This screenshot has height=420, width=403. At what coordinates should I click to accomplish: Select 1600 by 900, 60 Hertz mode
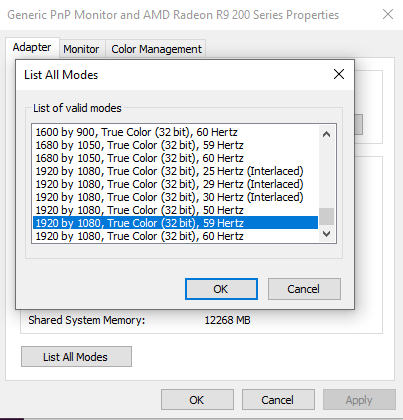(175, 132)
